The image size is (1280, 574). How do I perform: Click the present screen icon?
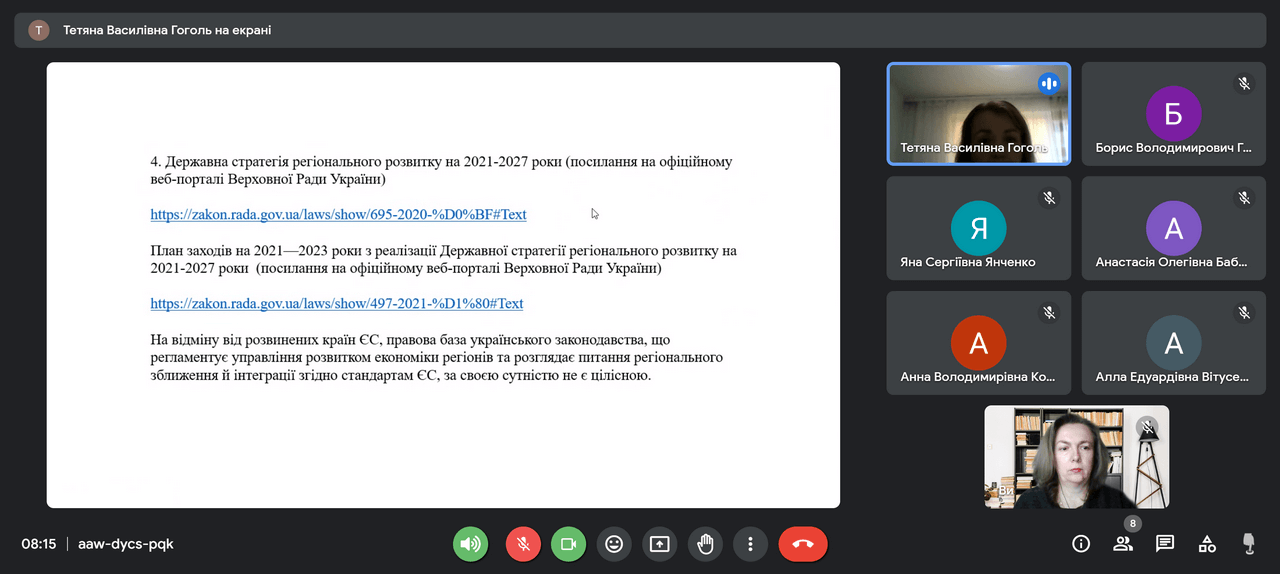click(x=659, y=544)
